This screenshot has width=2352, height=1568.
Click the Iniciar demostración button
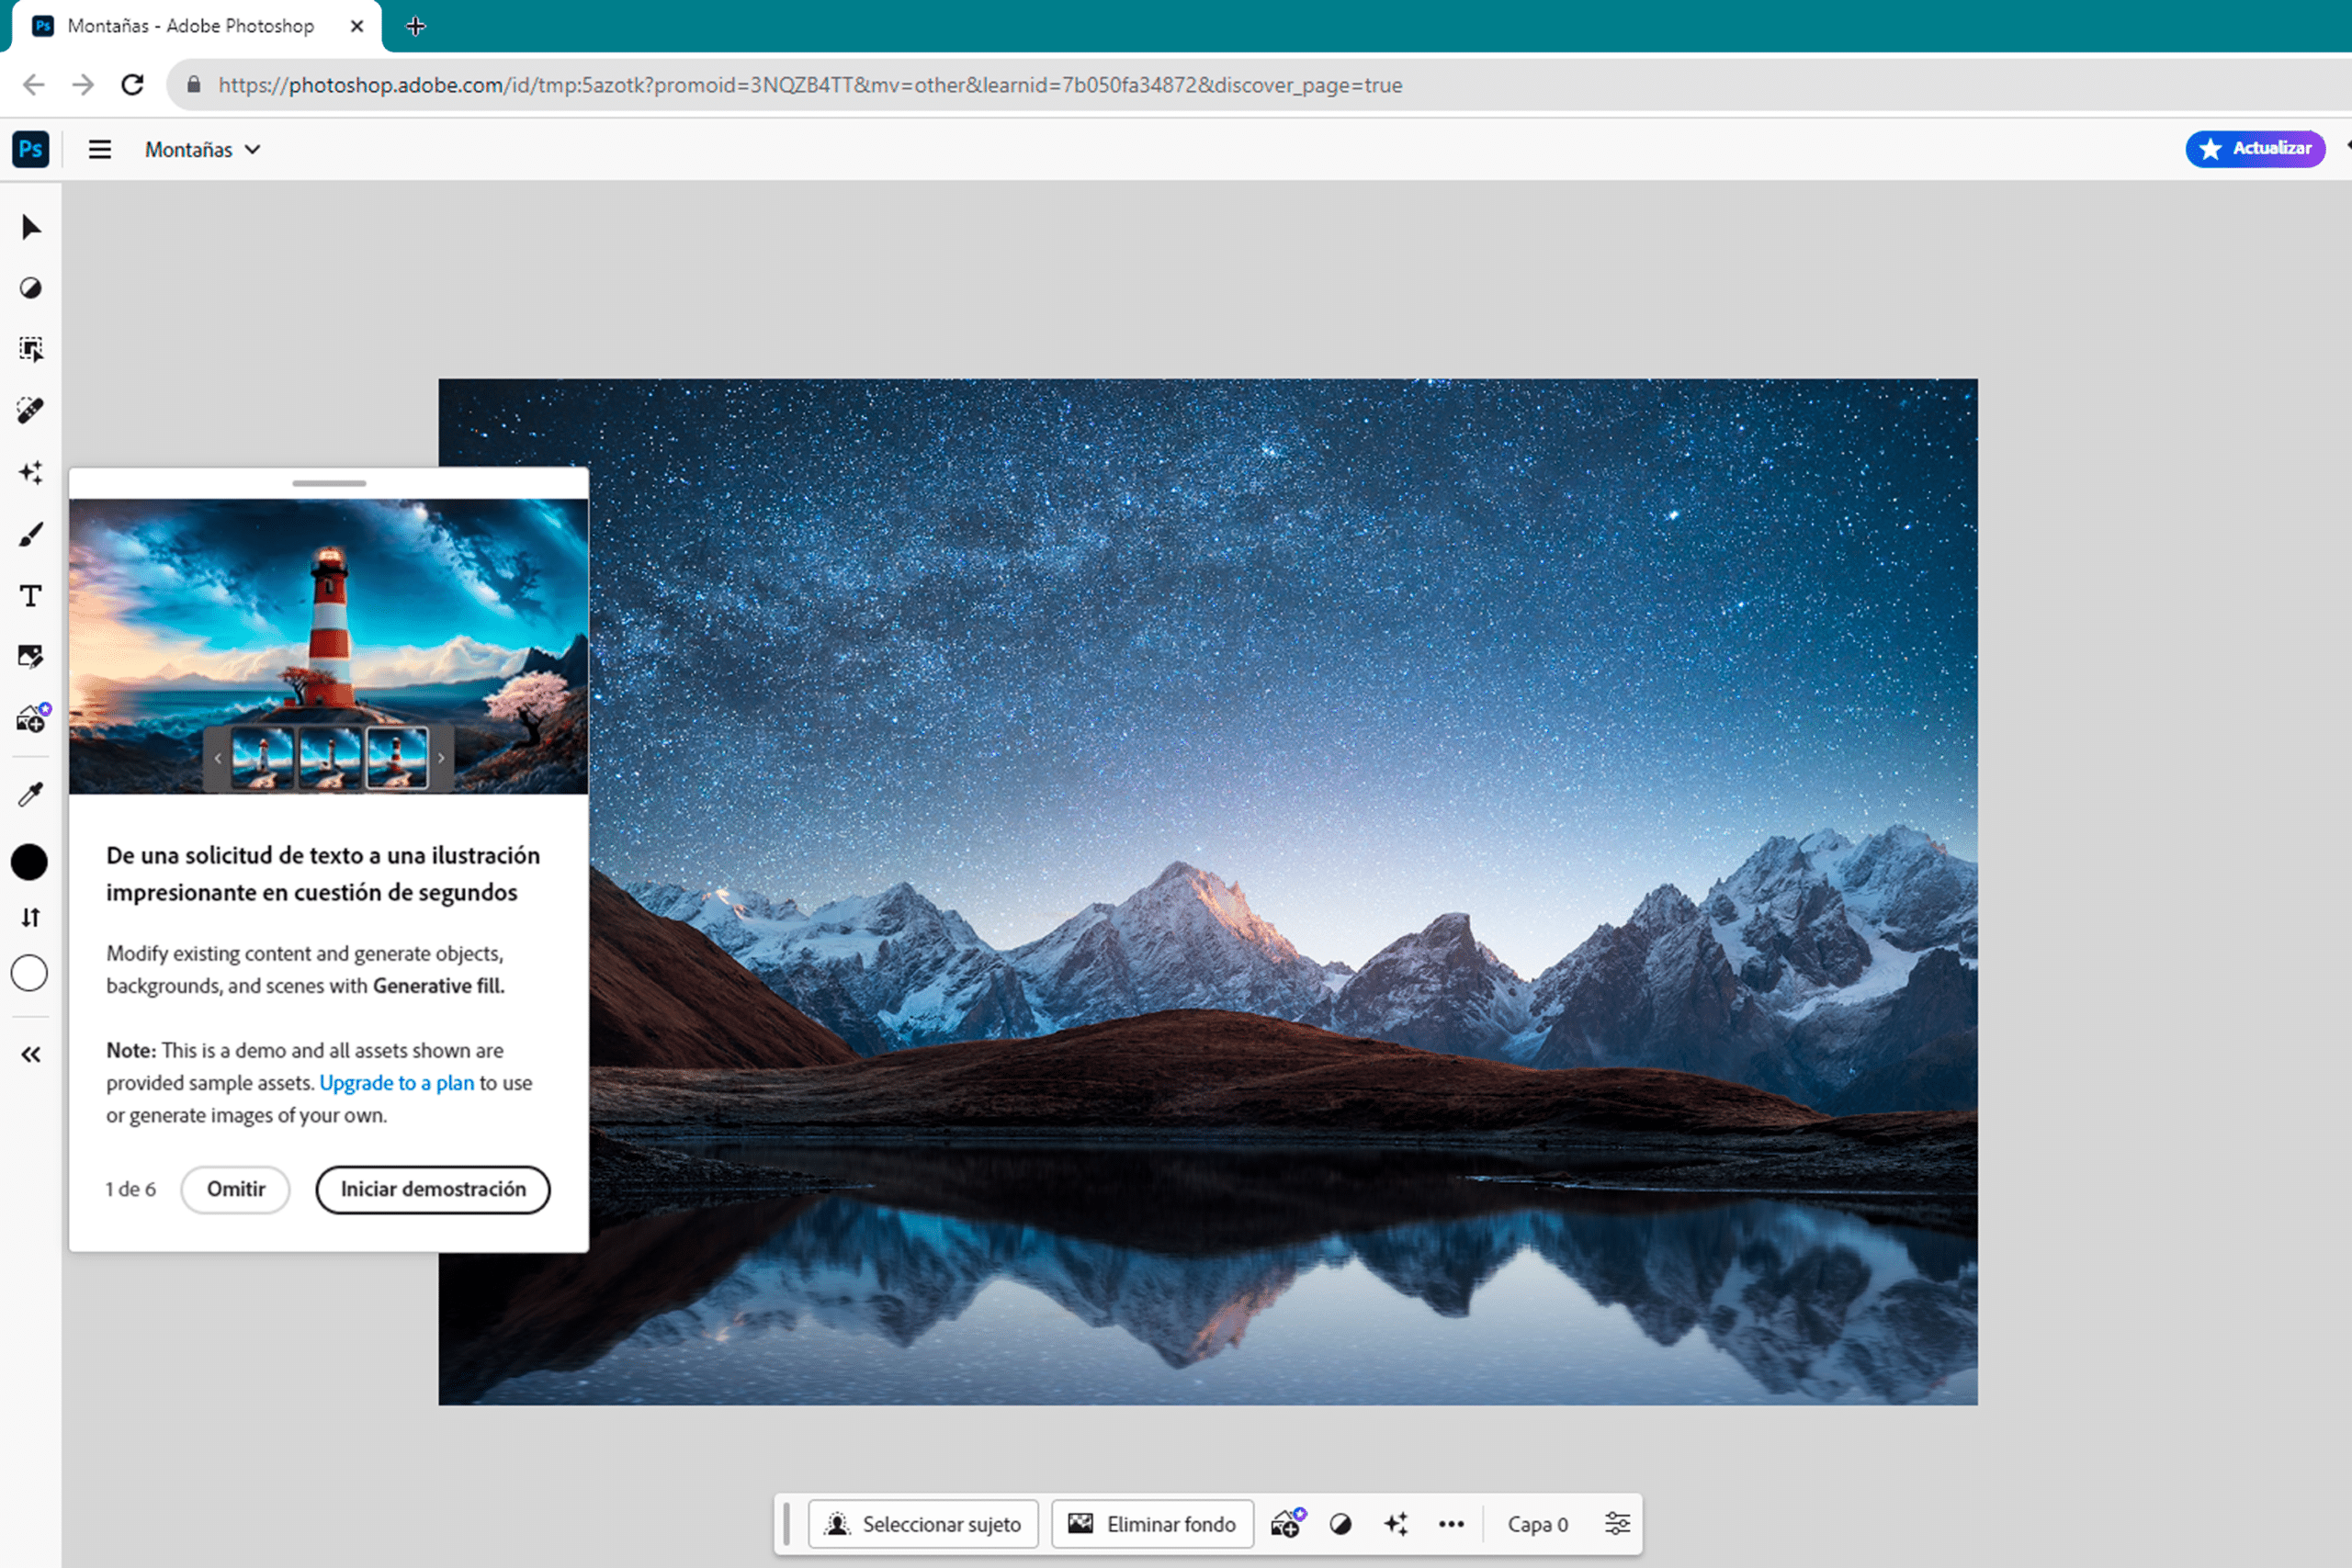433,1189
